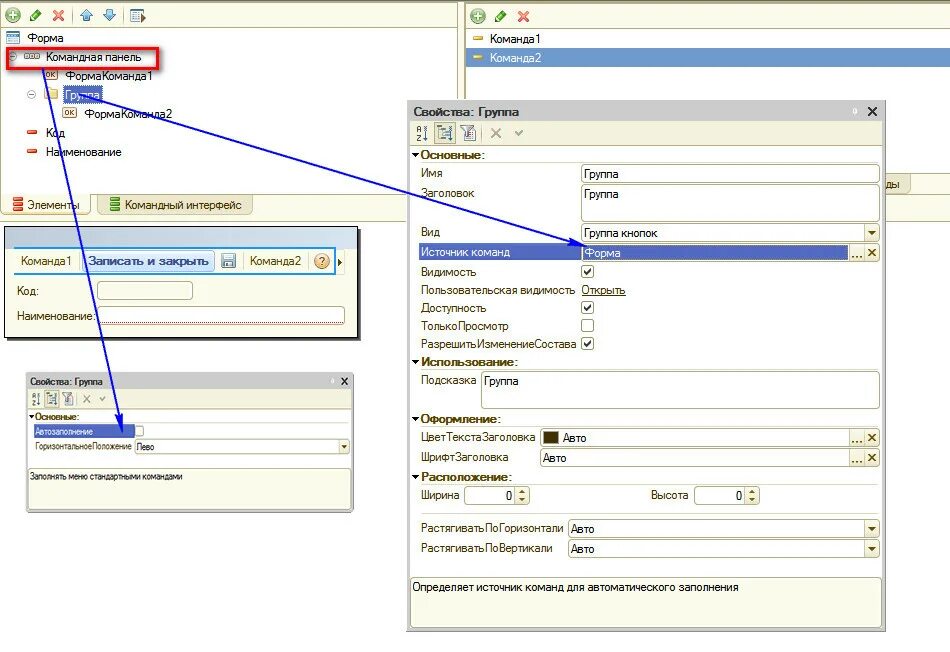Collapse the Группа tree node
This screenshot has width=950, height=652.
pyautogui.click(x=32, y=95)
